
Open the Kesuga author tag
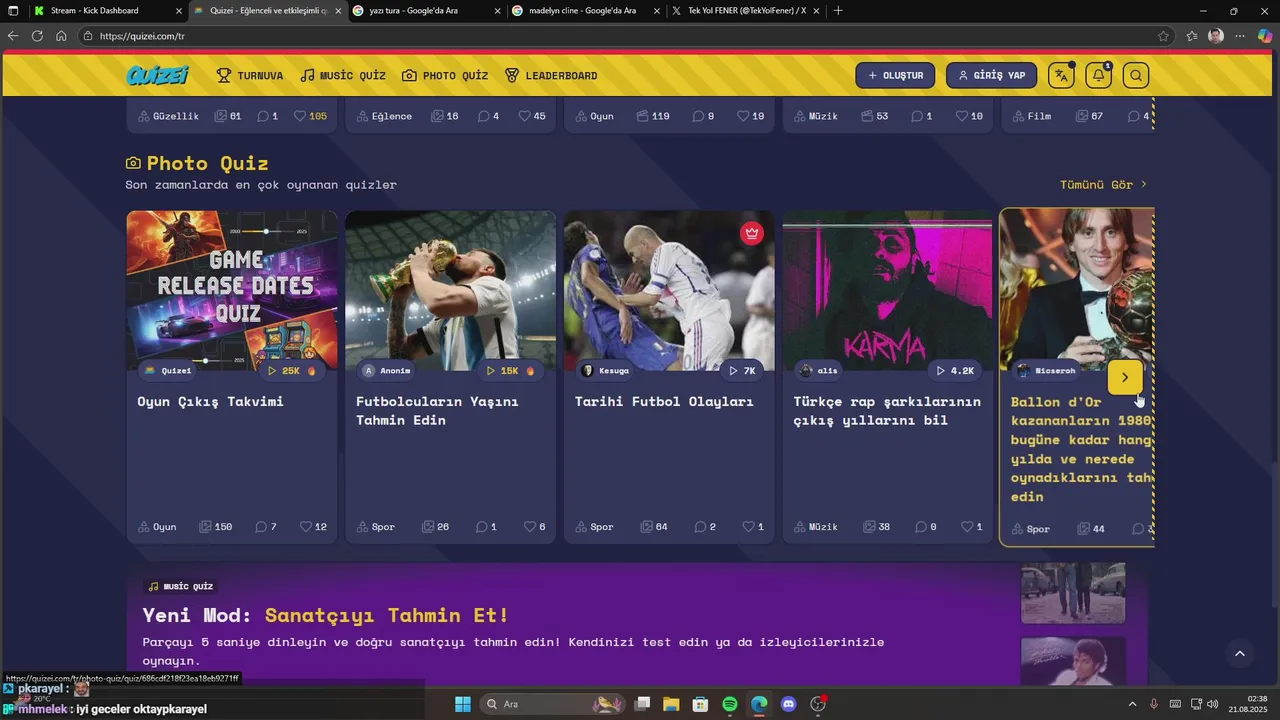[605, 371]
